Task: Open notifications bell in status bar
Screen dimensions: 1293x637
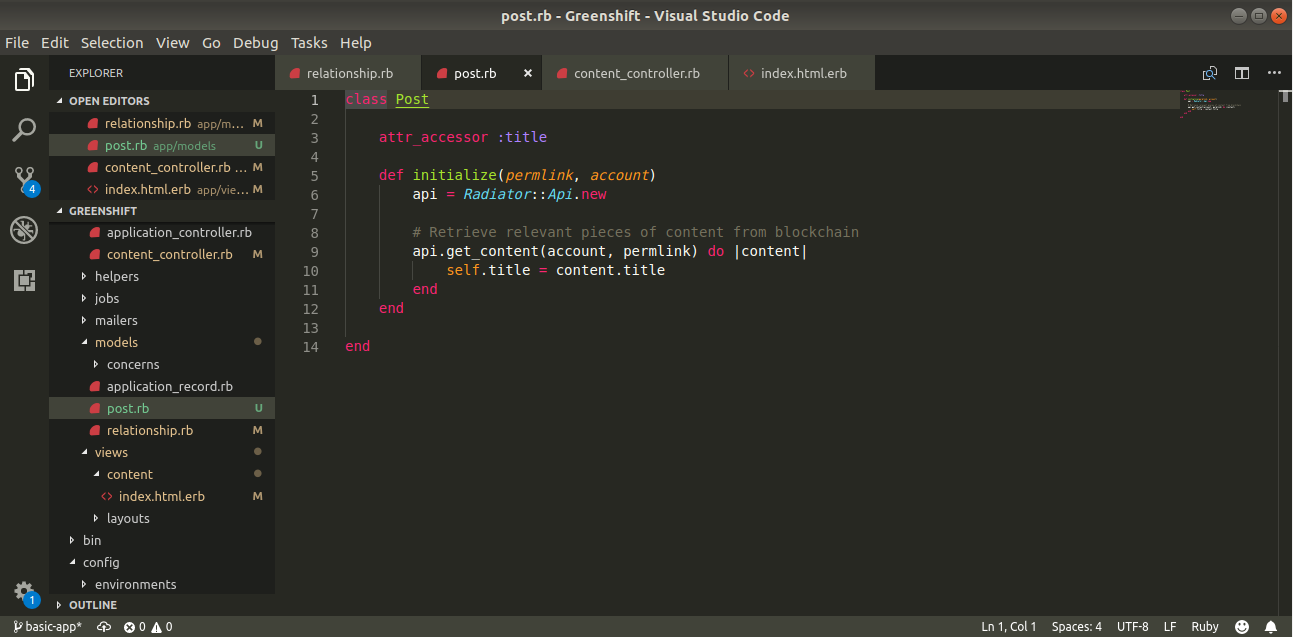Action: tap(1272, 627)
